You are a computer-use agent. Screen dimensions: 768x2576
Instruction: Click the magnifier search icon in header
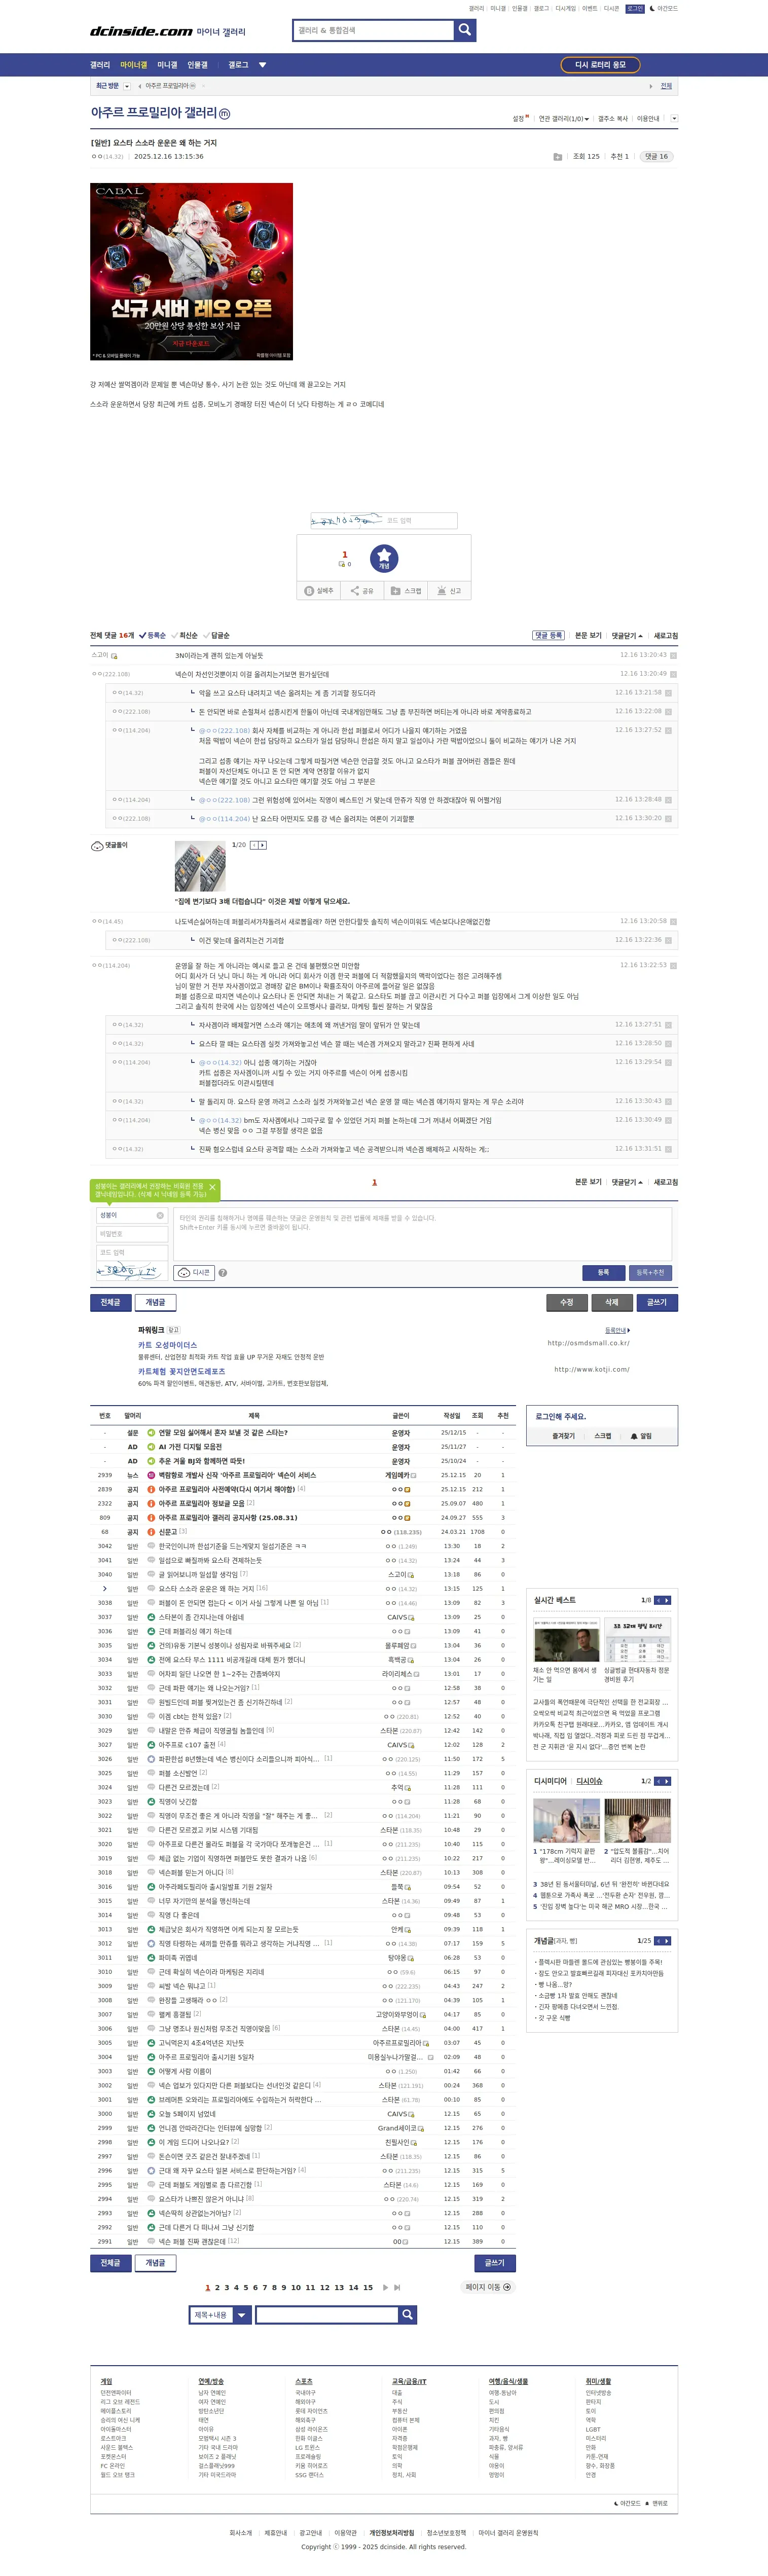coord(464,30)
